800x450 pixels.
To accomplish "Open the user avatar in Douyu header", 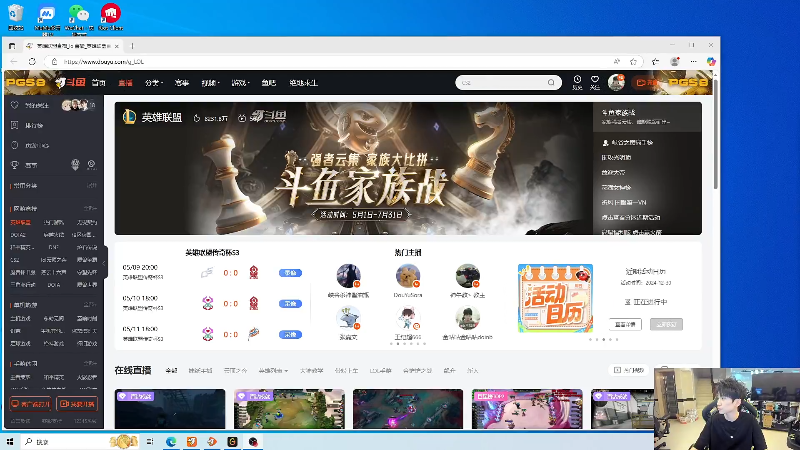I will pyautogui.click(x=616, y=83).
